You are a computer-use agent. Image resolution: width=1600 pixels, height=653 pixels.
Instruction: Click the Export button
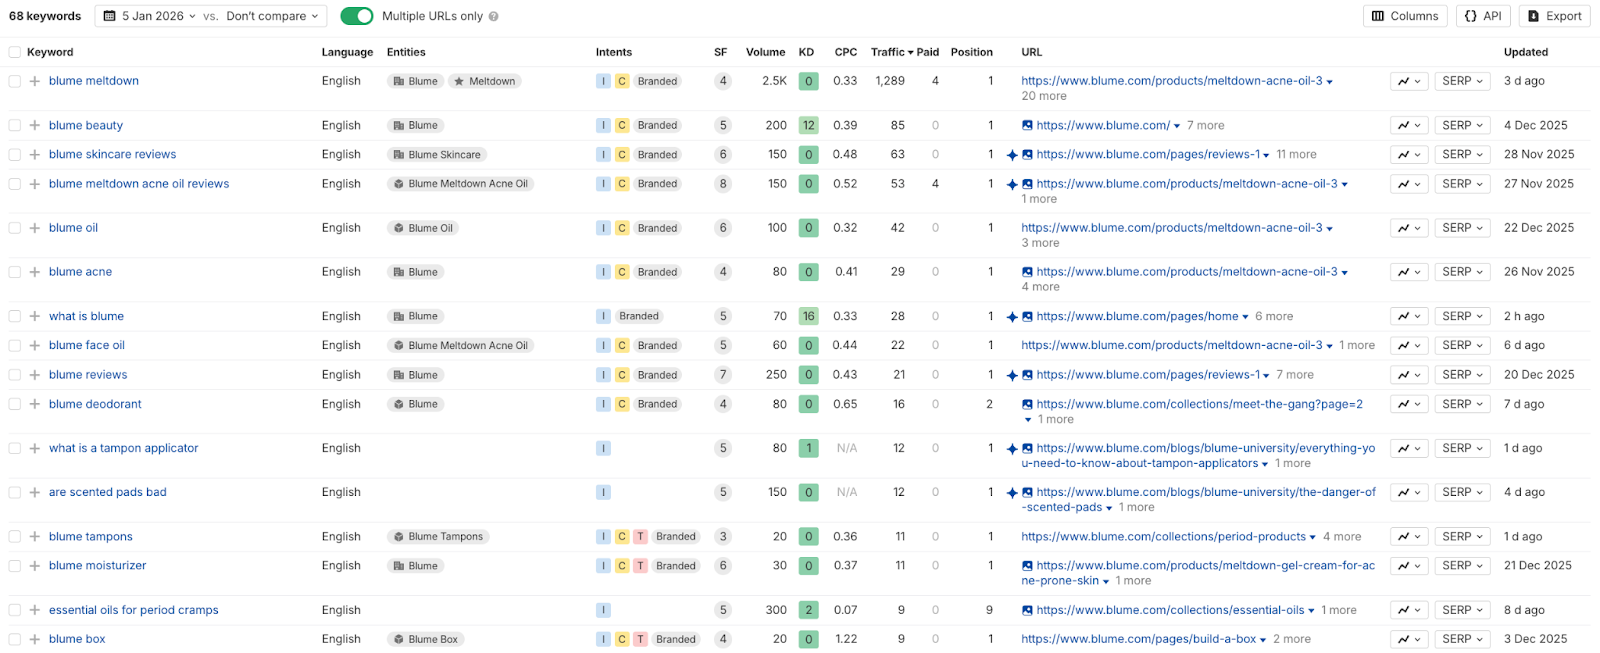[1554, 16]
